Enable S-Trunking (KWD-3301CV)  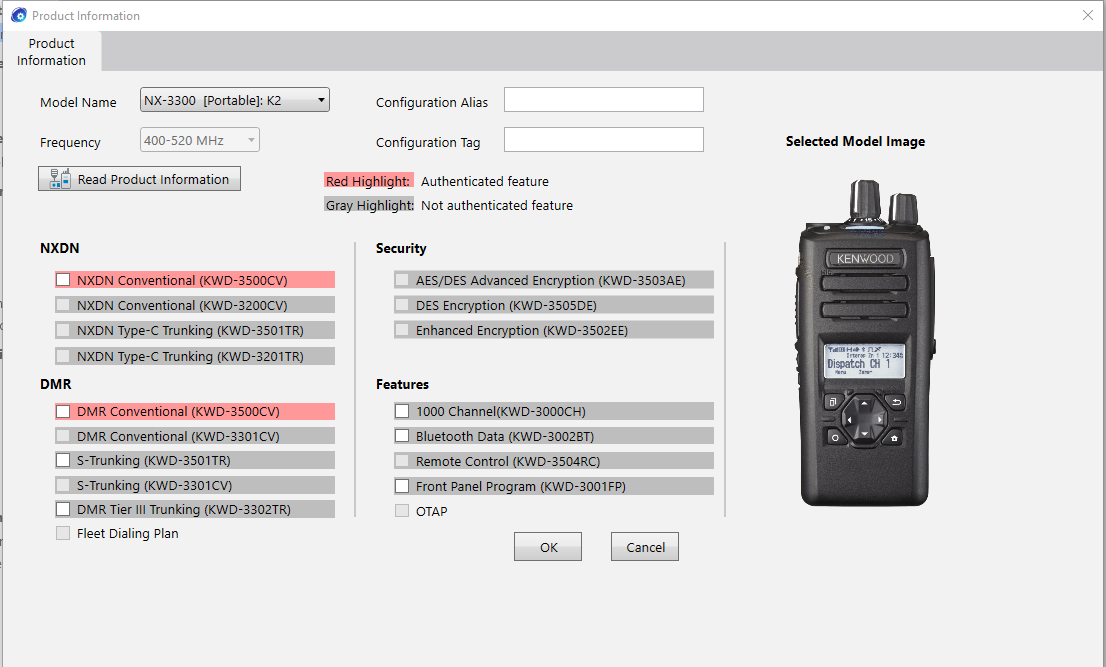point(63,485)
